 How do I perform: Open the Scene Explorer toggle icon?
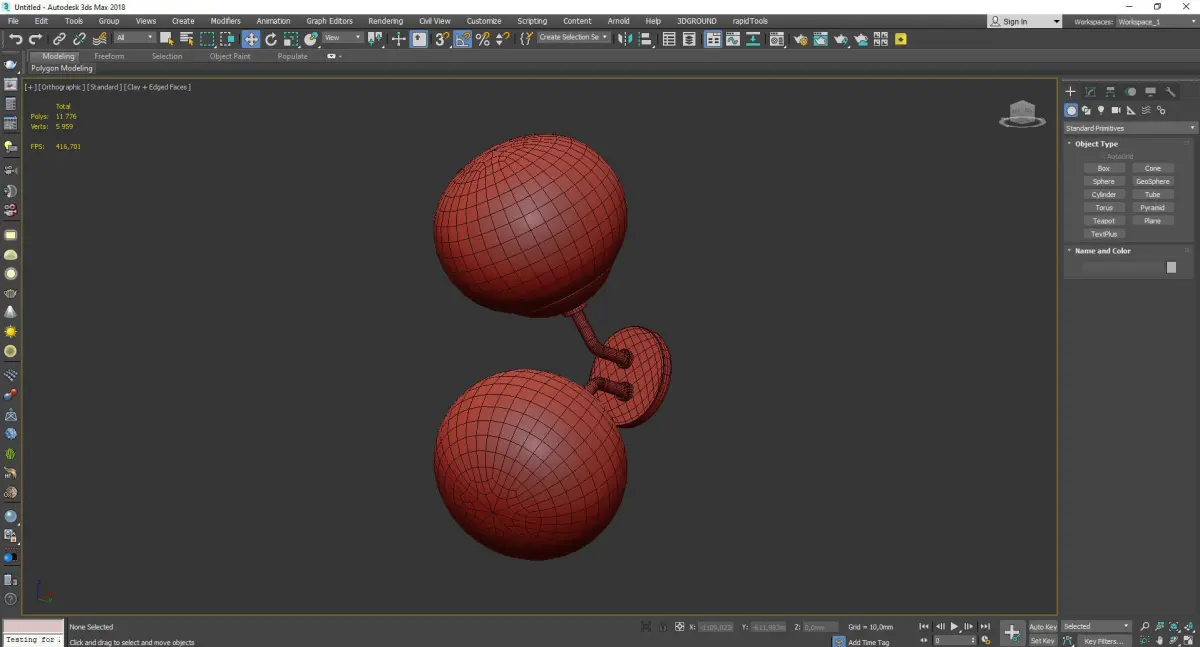point(669,39)
